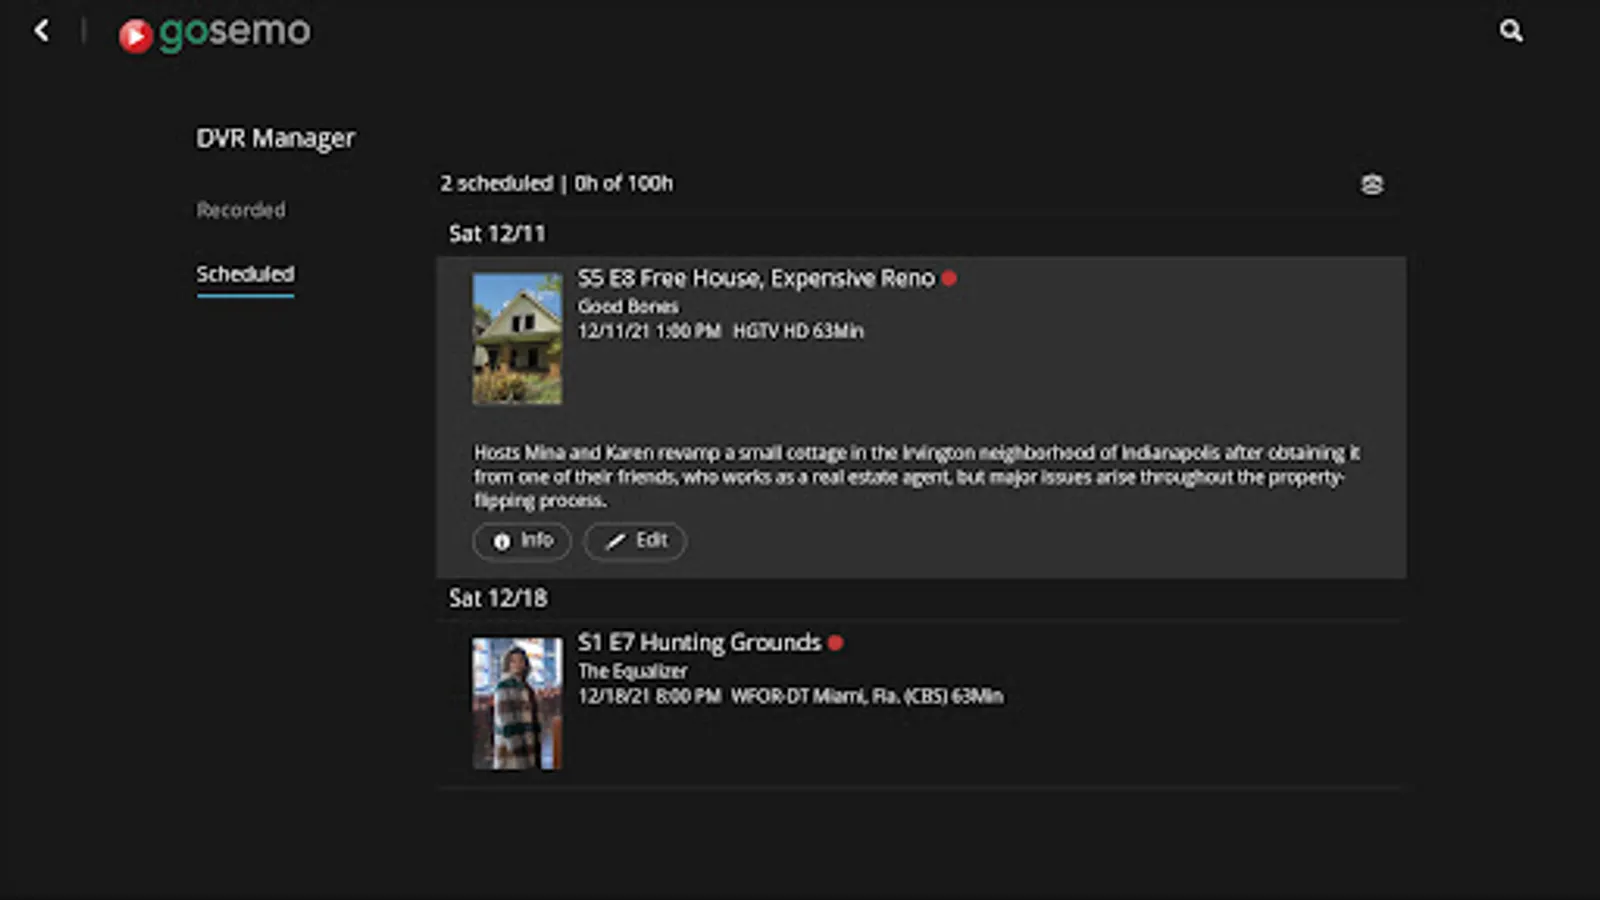Image resolution: width=1600 pixels, height=900 pixels.
Task: Click the Hosts Mina and Karen episode description
Action: 917,477
